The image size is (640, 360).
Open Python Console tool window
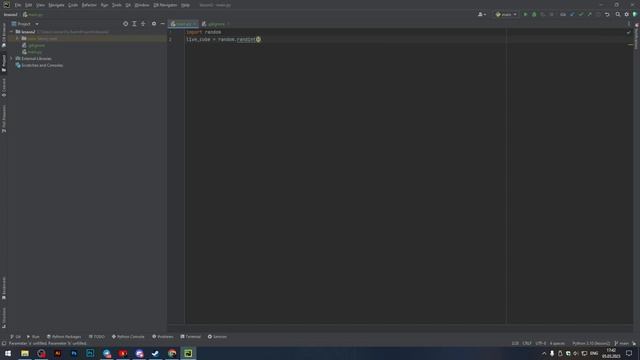(x=128, y=337)
